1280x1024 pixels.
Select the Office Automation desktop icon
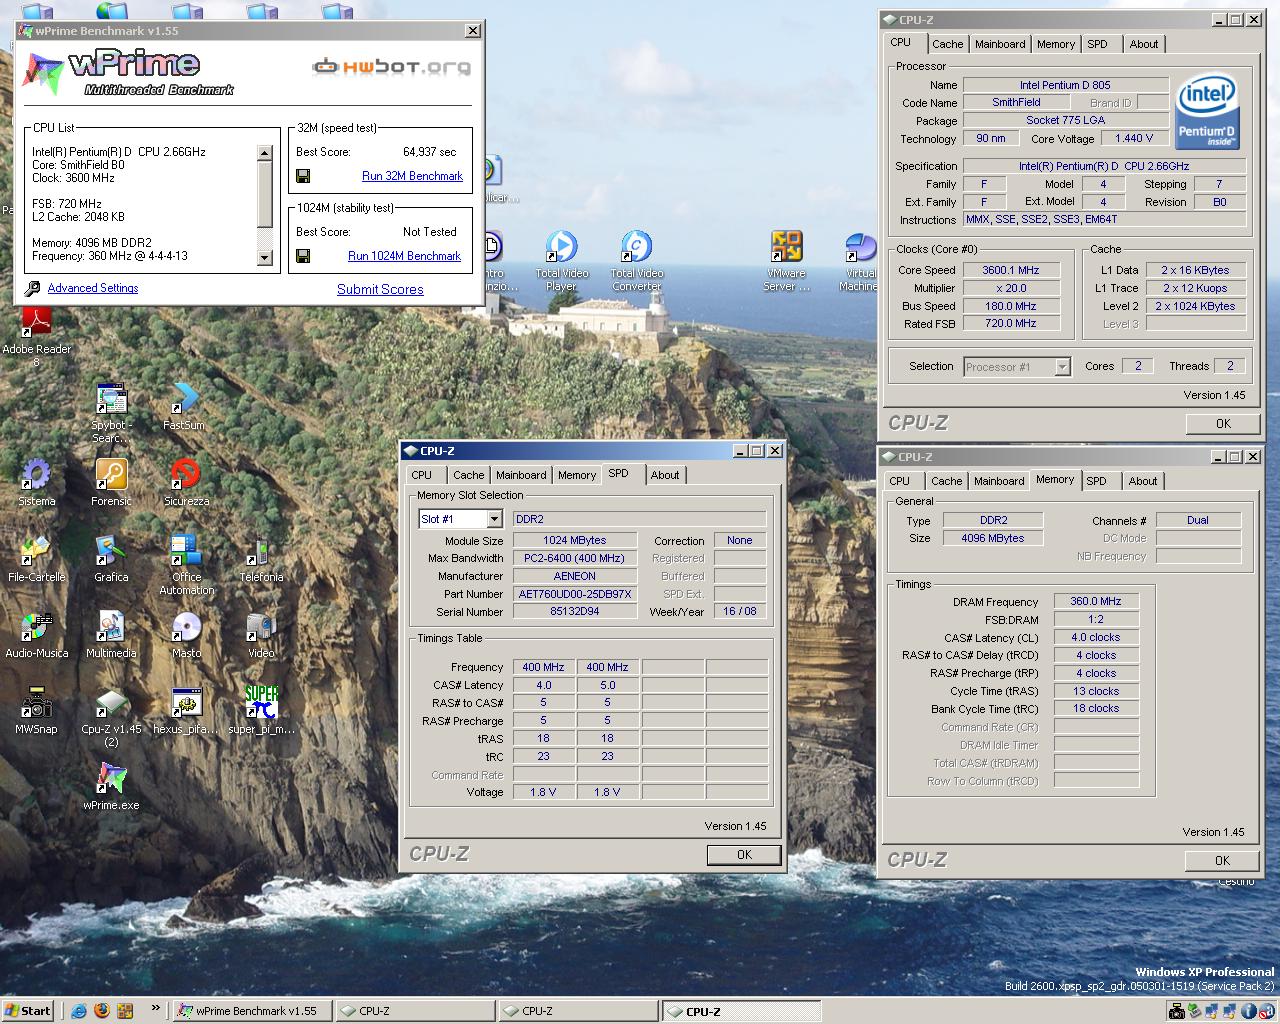point(185,551)
